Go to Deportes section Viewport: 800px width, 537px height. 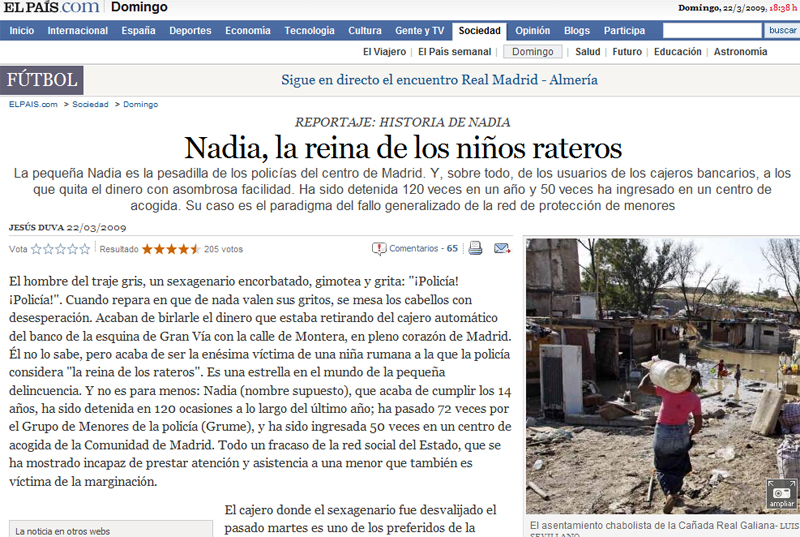(190, 31)
